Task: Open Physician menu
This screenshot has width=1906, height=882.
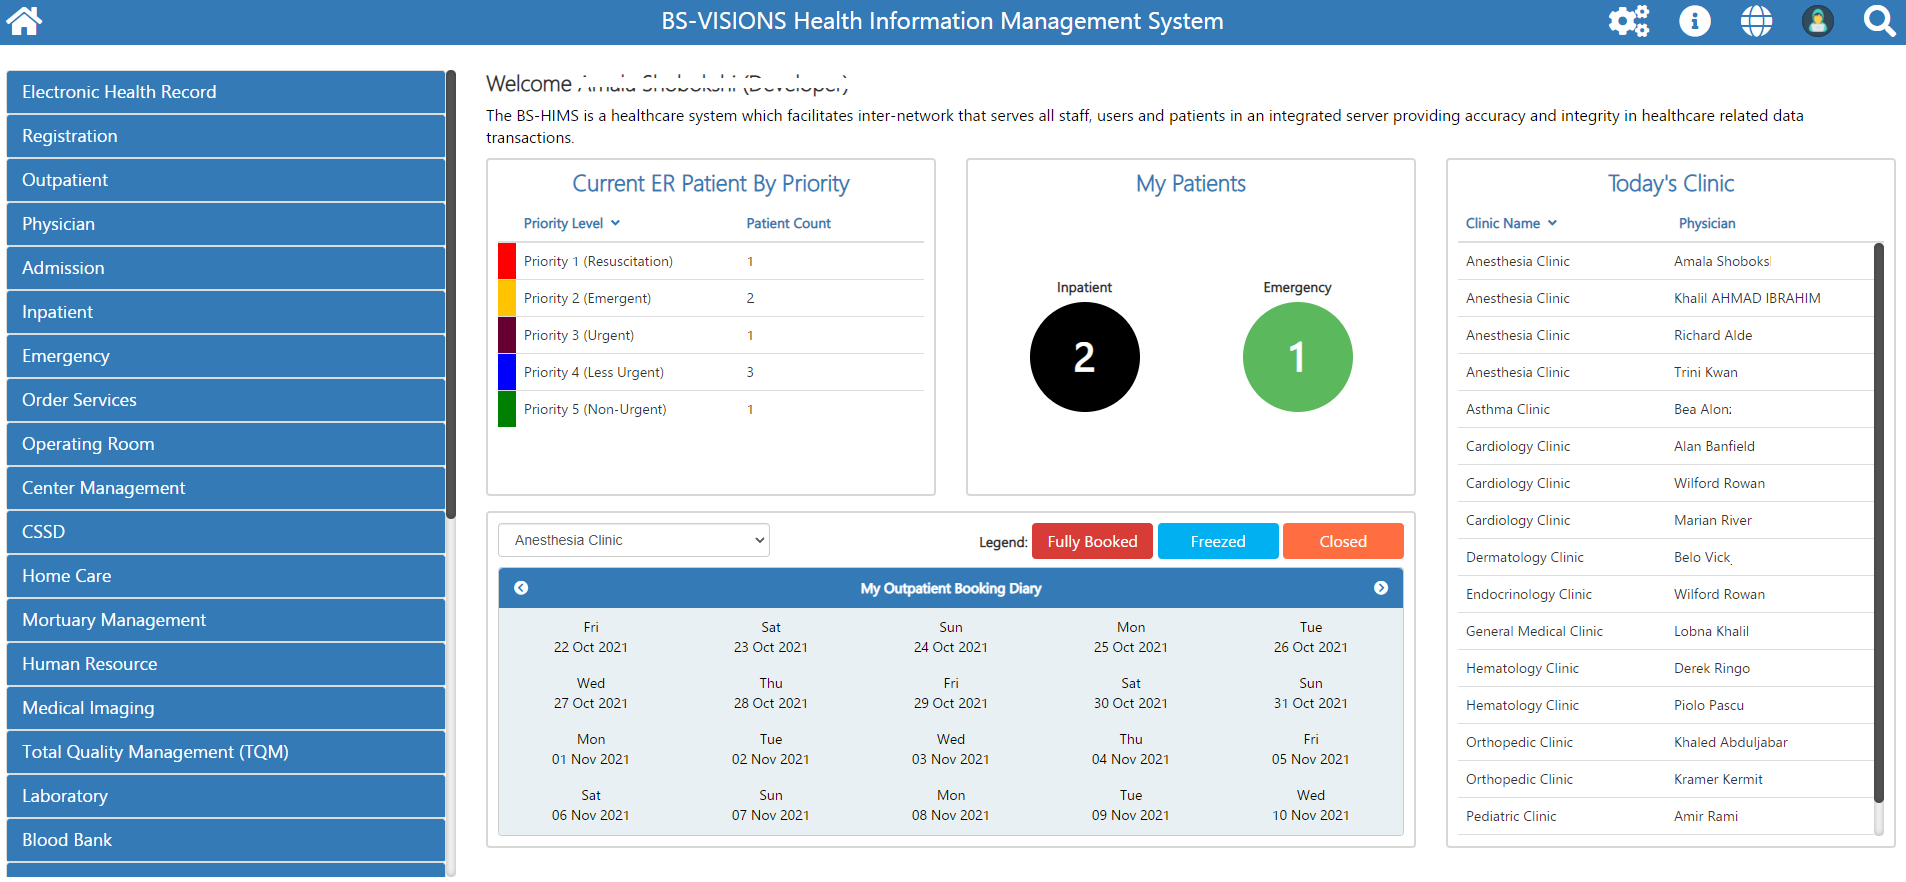Action: click(x=226, y=224)
